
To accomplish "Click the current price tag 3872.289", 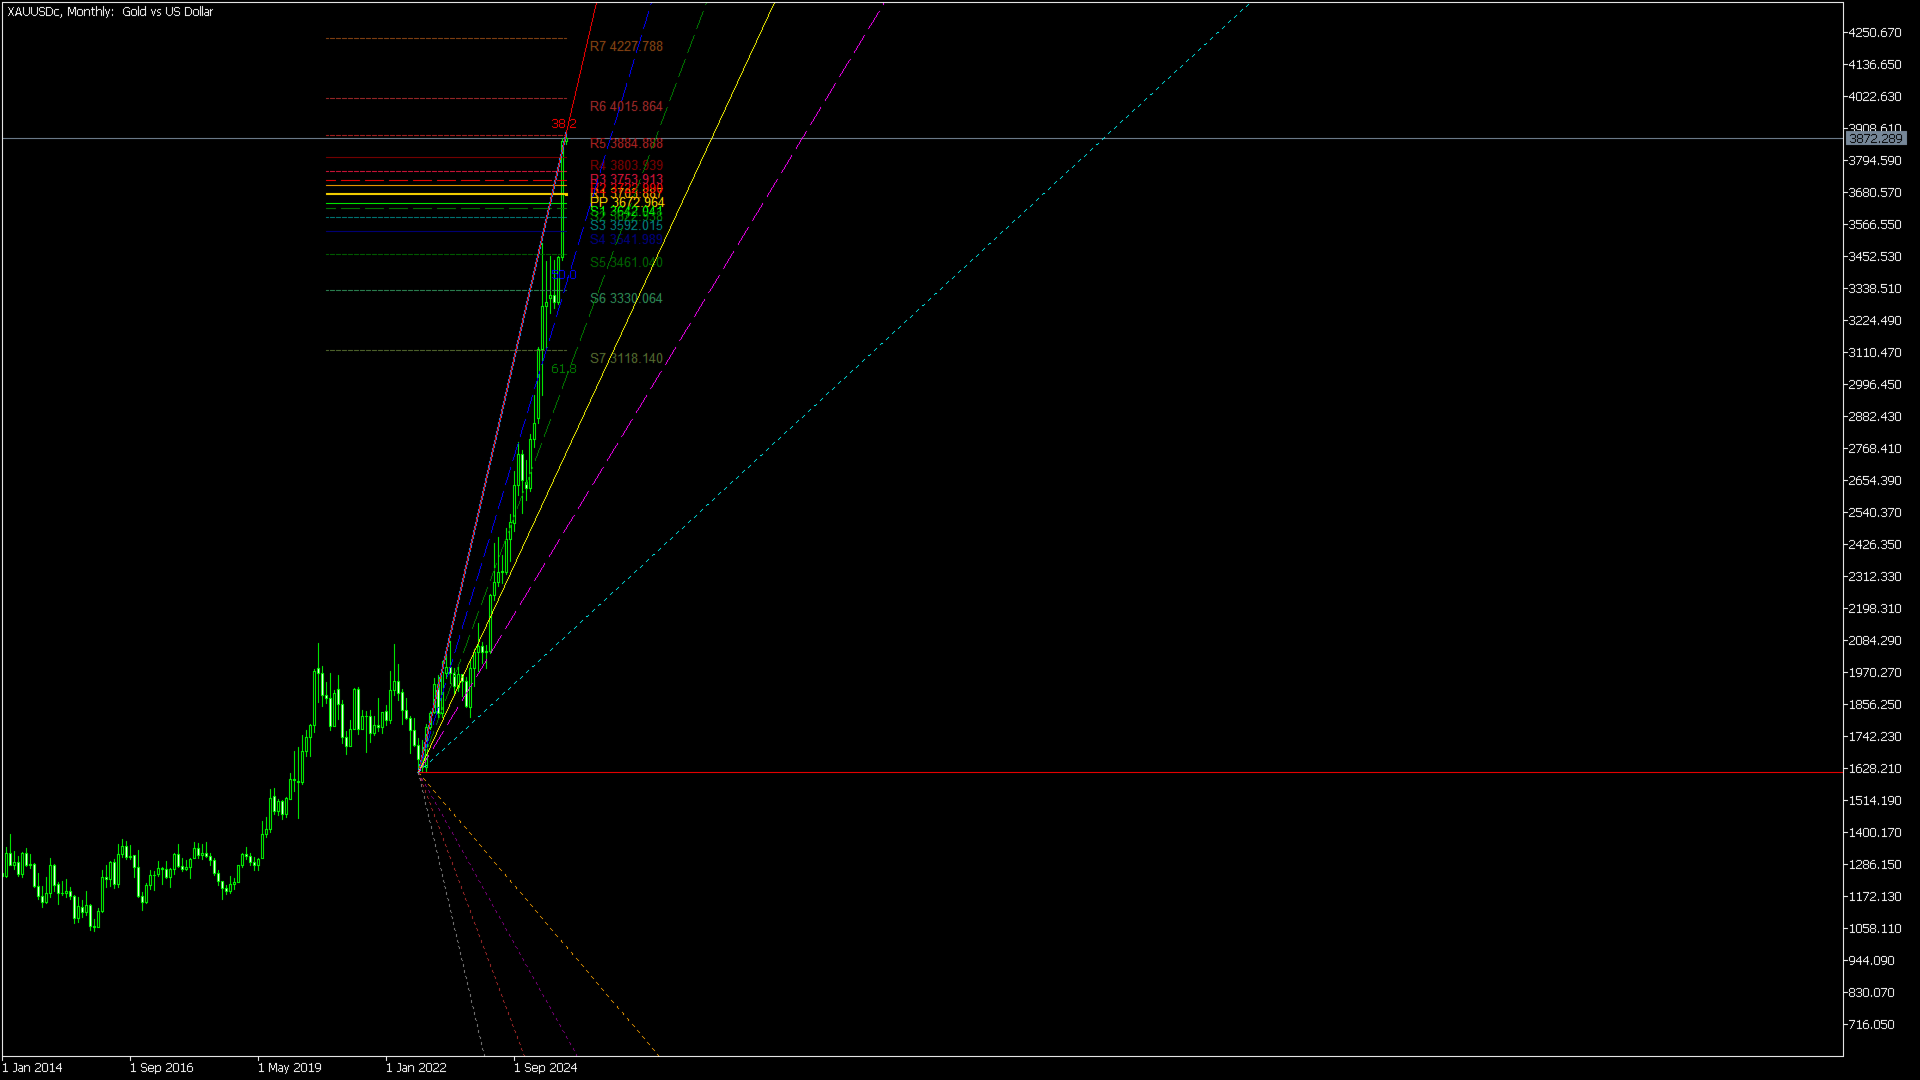I will coord(1876,139).
